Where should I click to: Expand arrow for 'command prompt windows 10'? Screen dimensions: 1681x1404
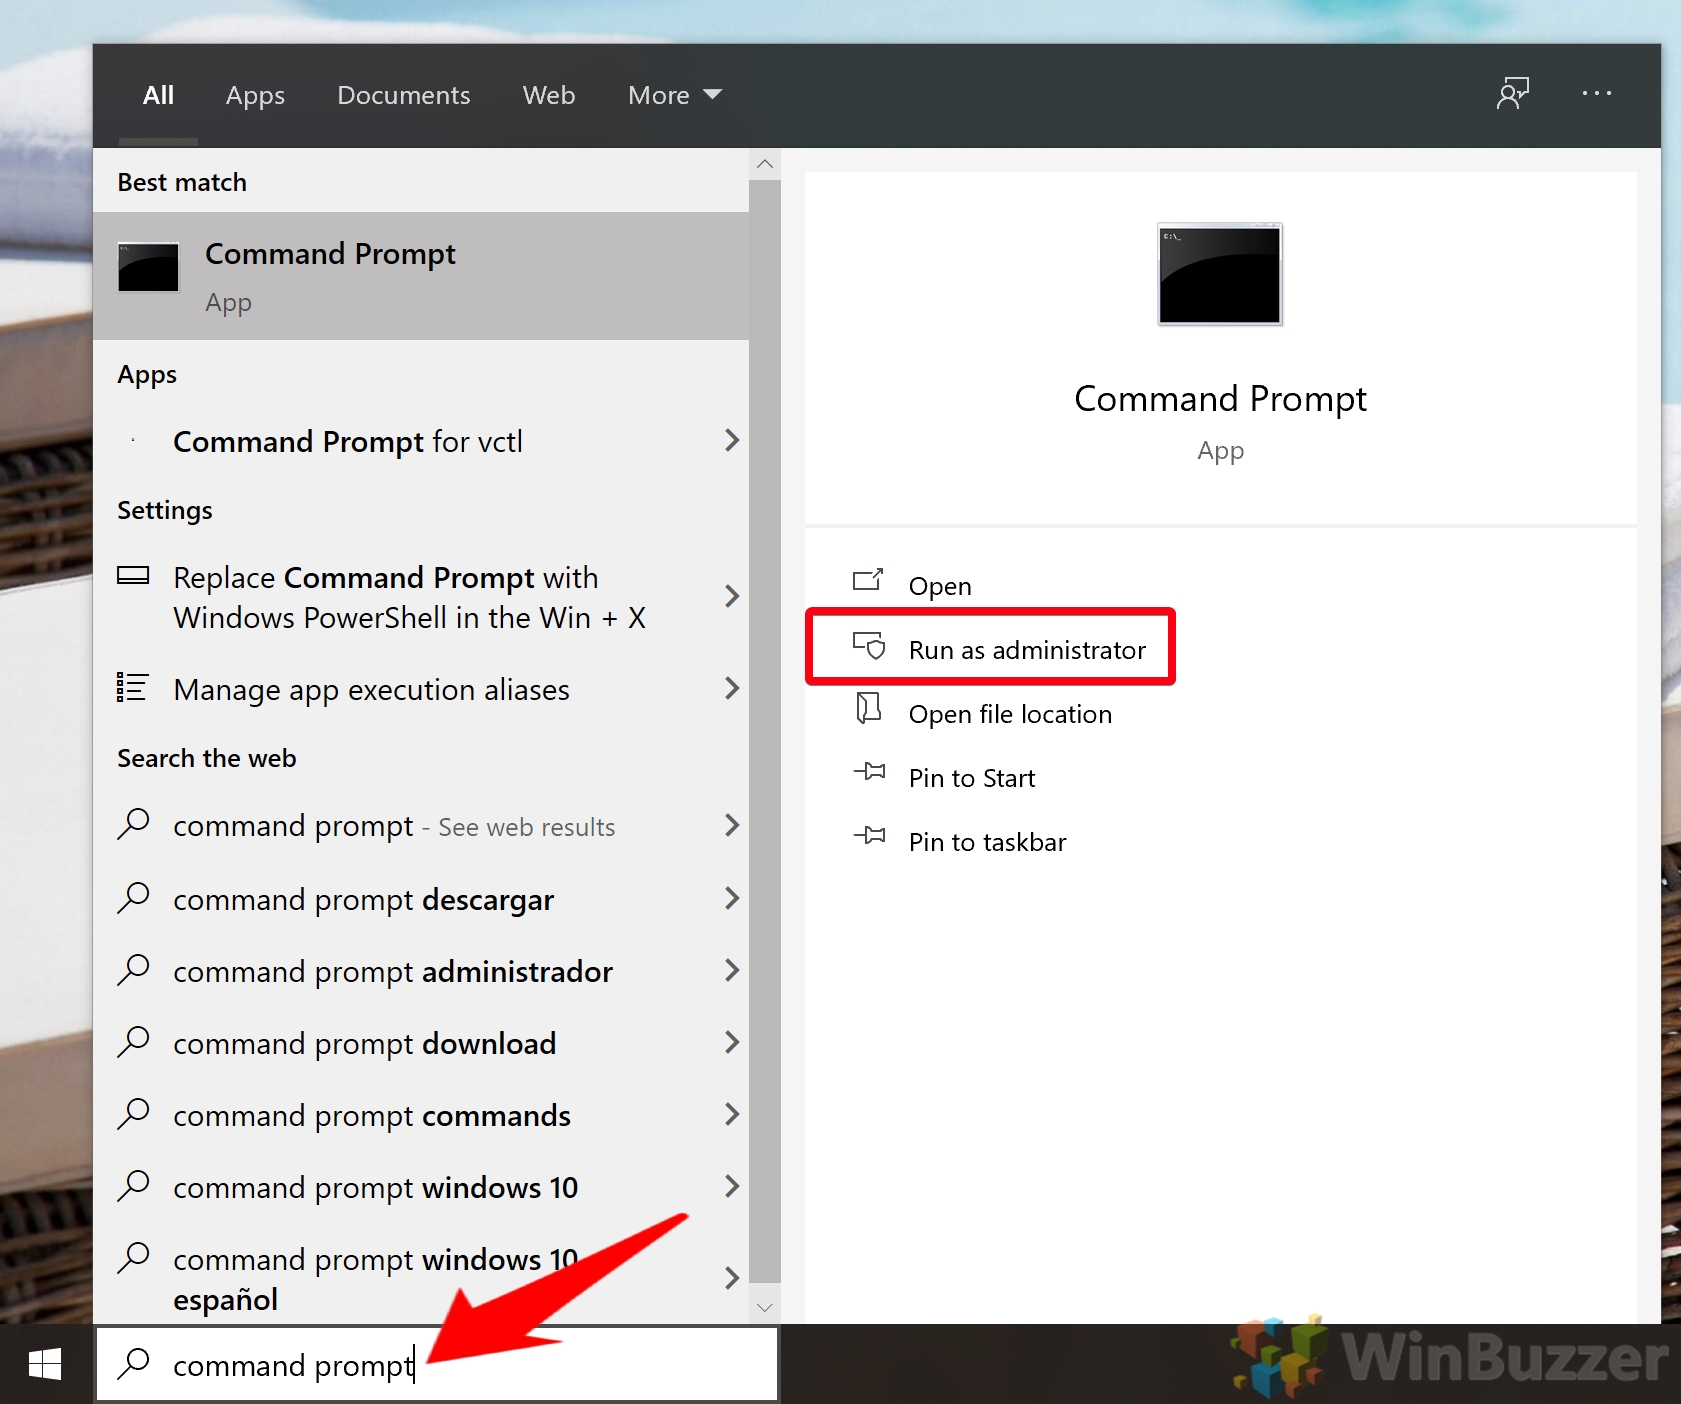[732, 1186]
